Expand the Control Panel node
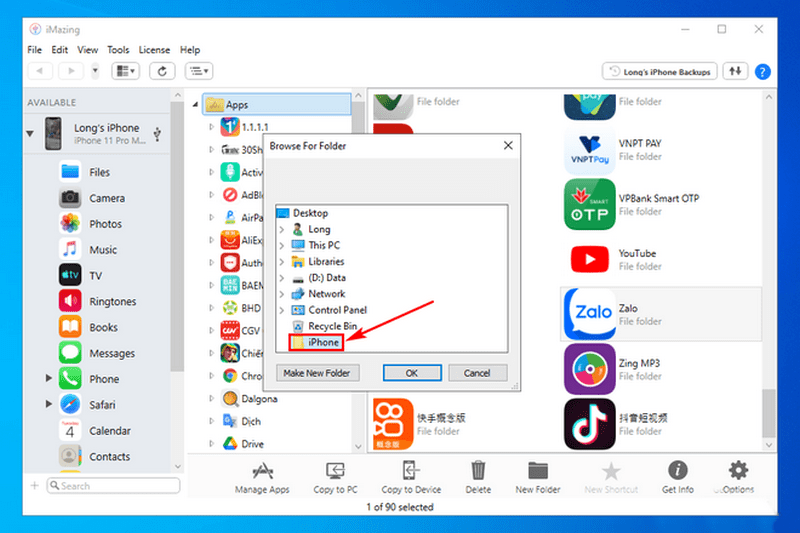 pyautogui.click(x=282, y=310)
